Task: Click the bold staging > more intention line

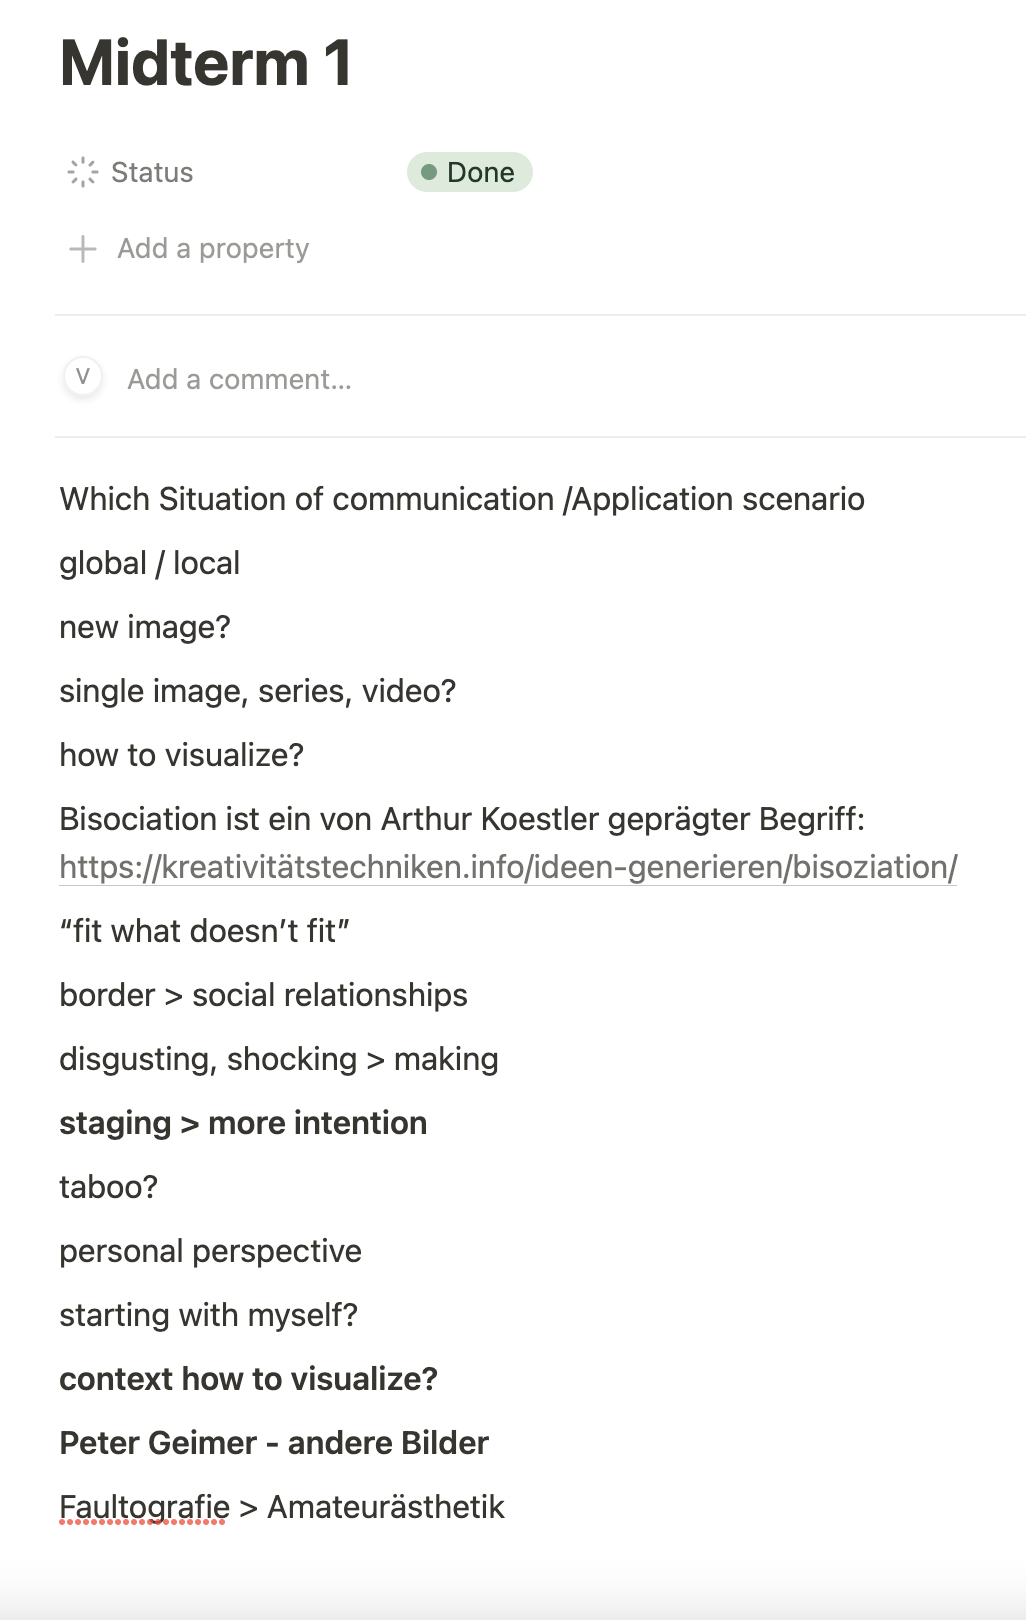Action: click(x=243, y=1123)
